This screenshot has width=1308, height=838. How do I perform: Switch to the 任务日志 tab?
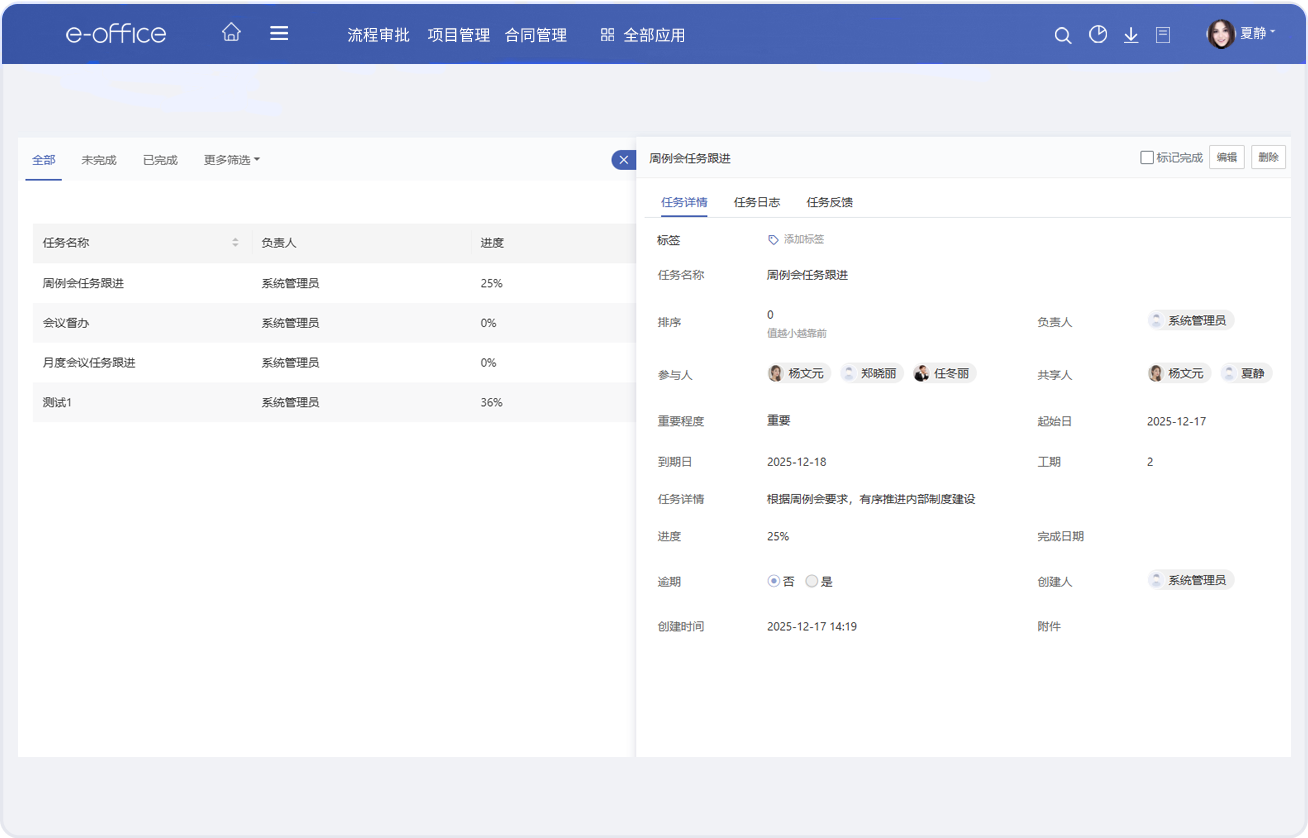(x=757, y=202)
